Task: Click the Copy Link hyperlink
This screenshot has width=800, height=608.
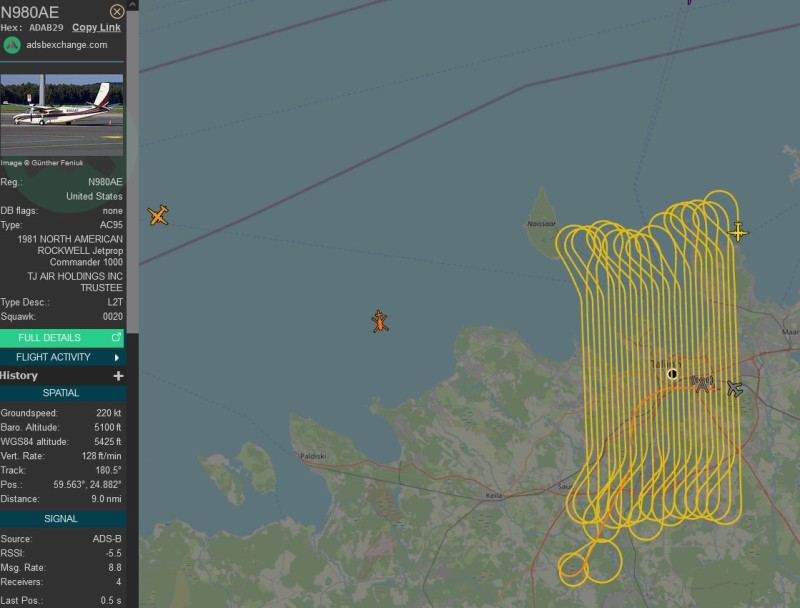Action: click(96, 27)
